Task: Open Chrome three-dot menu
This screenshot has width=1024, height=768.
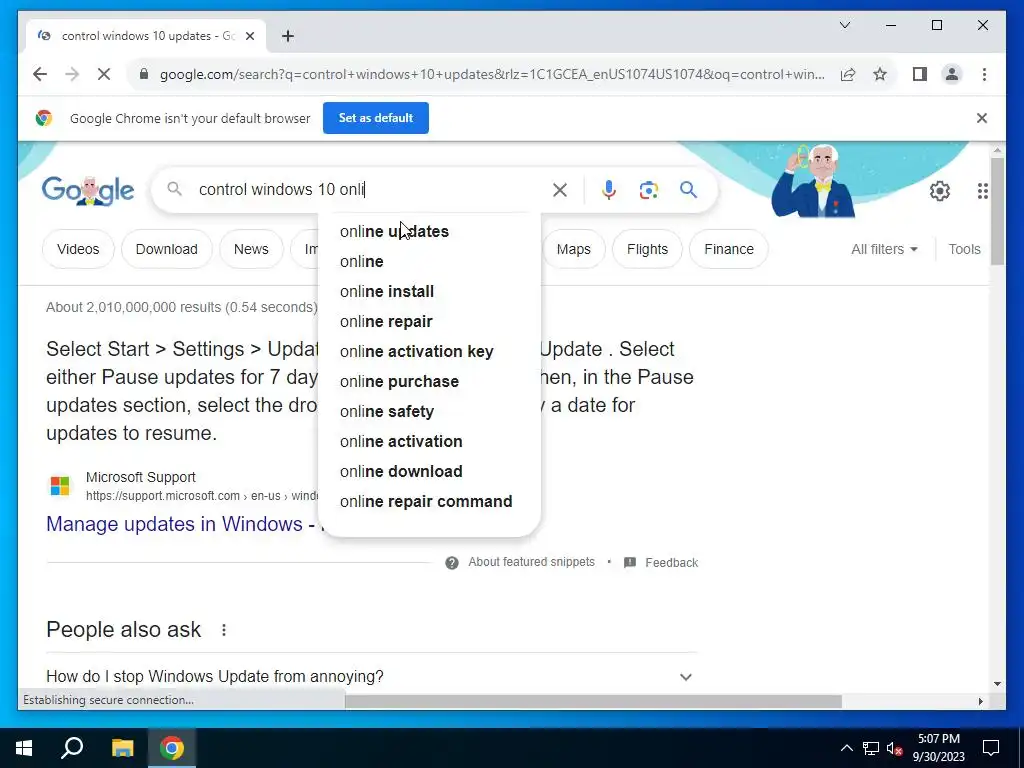Action: 984,74
